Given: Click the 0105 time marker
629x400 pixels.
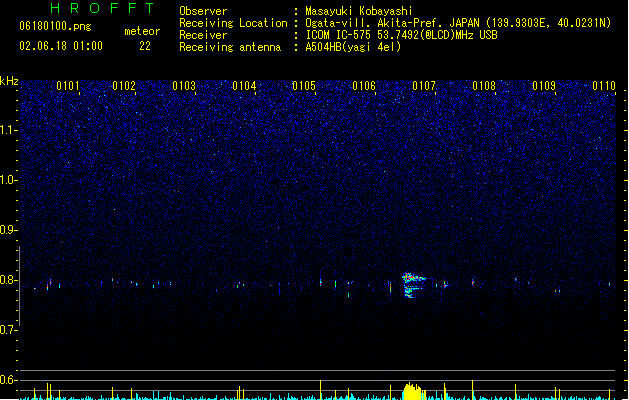Looking at the screenshot, I should pyautogui.click(x=304, y=86).
